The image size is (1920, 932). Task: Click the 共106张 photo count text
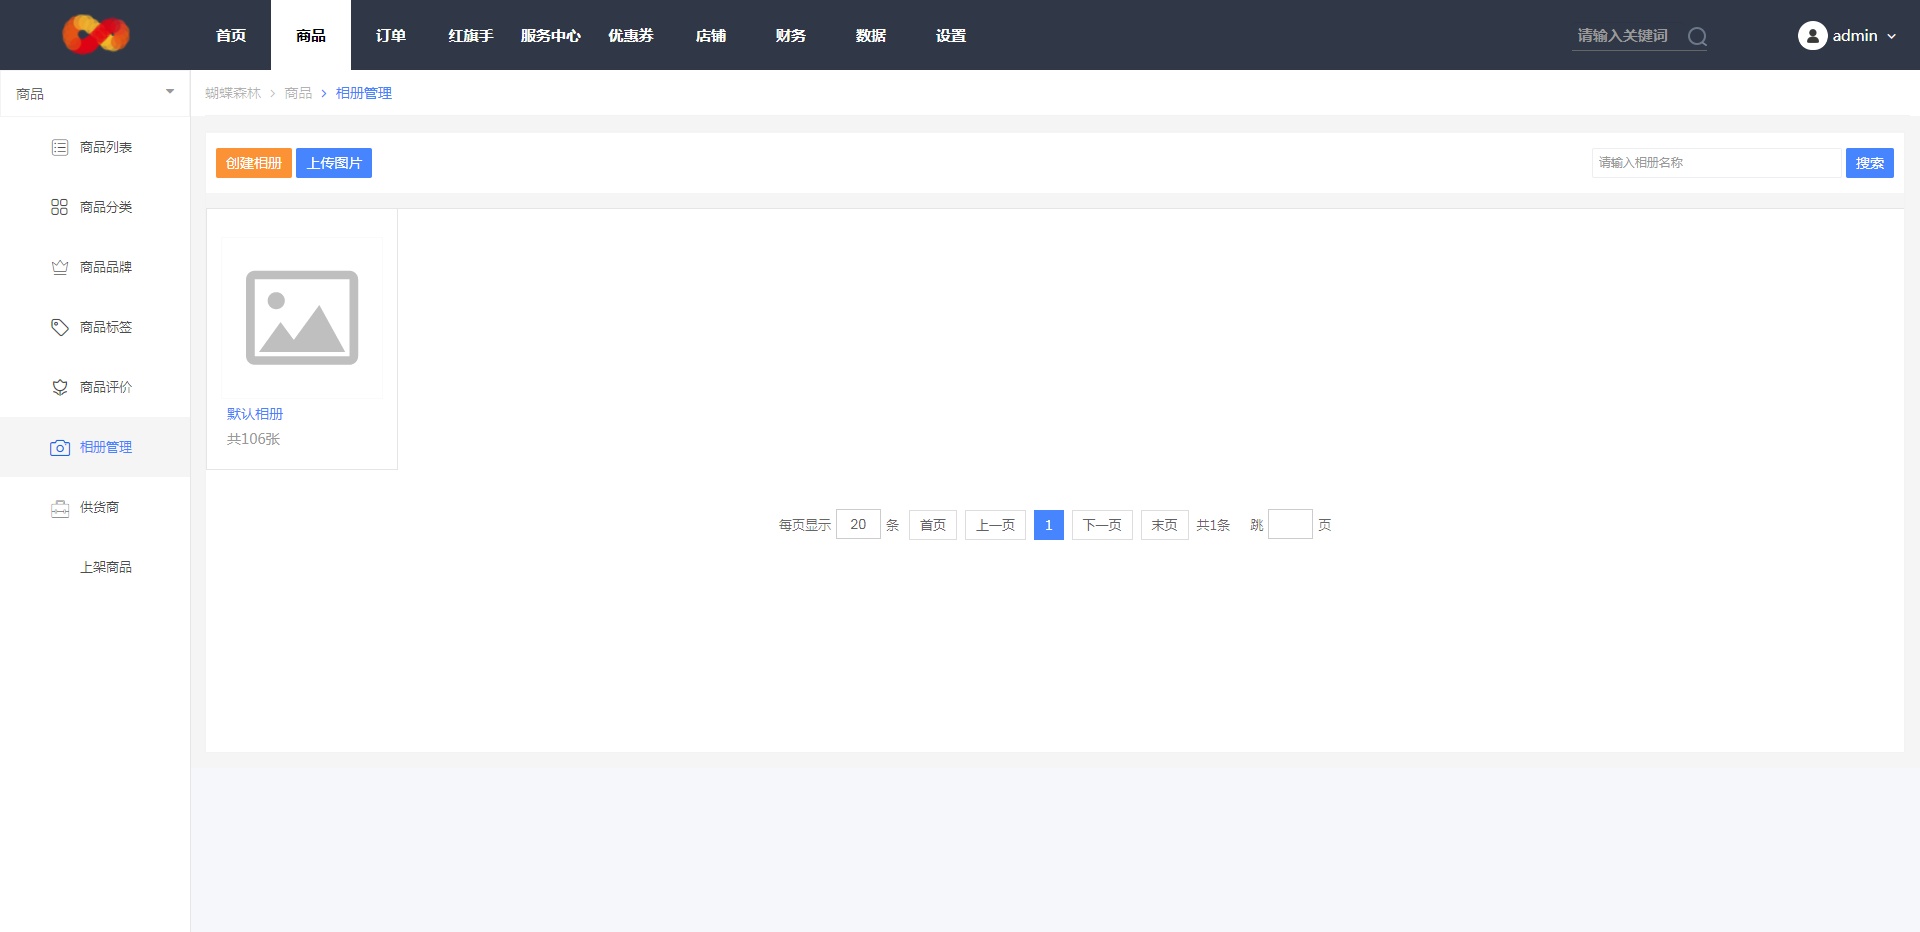pos(254,439)
